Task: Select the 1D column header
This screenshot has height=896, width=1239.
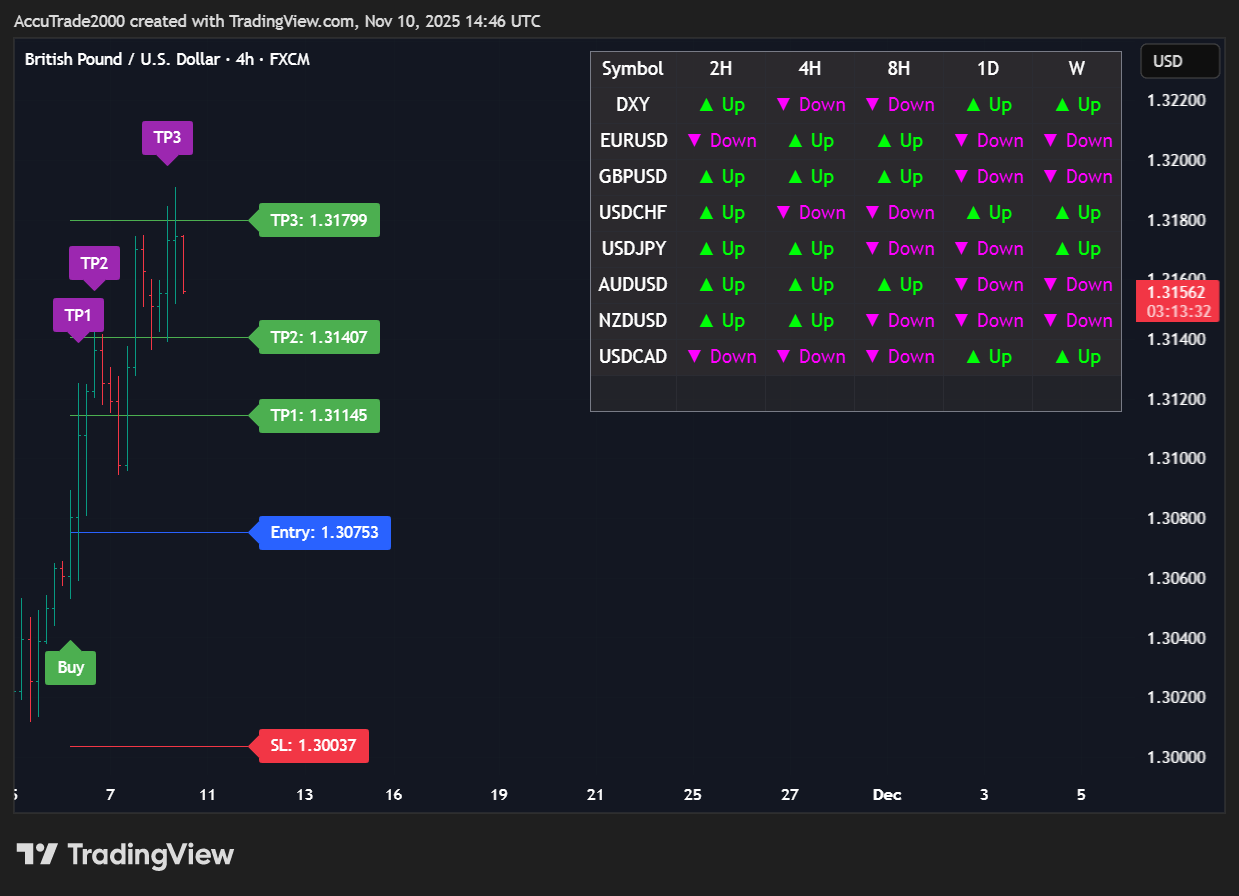Action: click(988, 69)
